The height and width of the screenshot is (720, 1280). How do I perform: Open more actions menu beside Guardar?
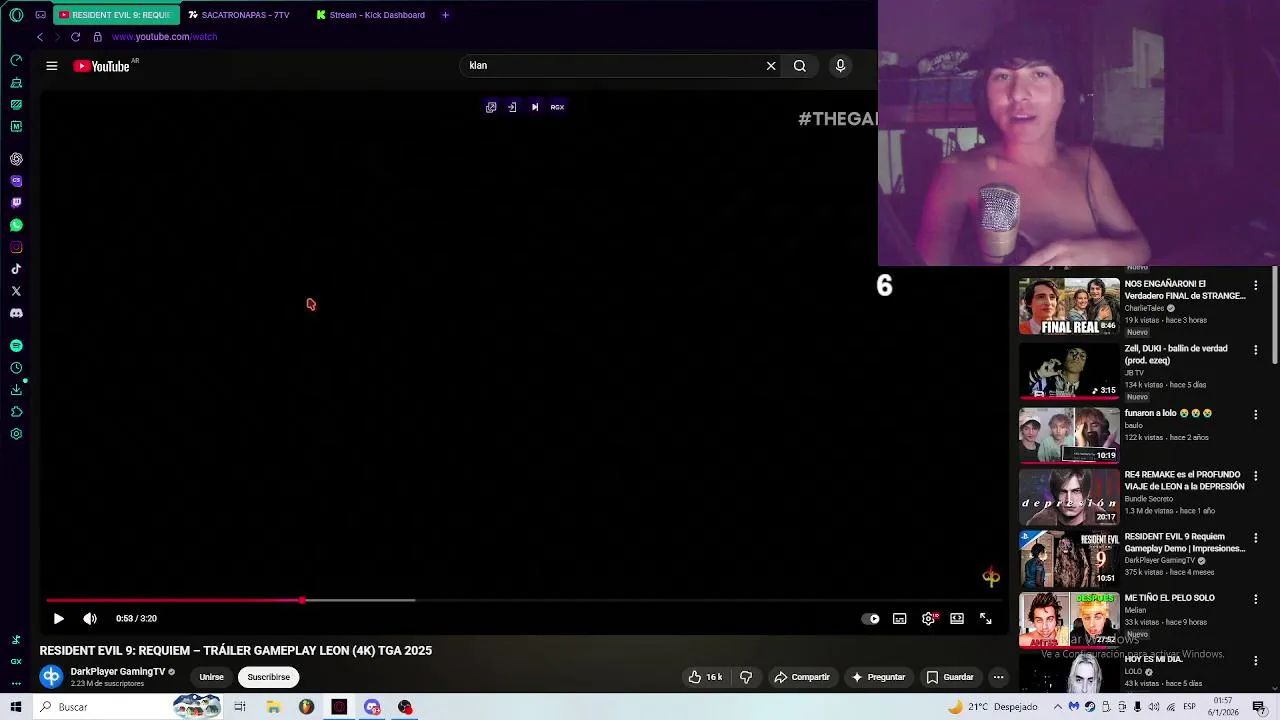[x=998, y=677]
